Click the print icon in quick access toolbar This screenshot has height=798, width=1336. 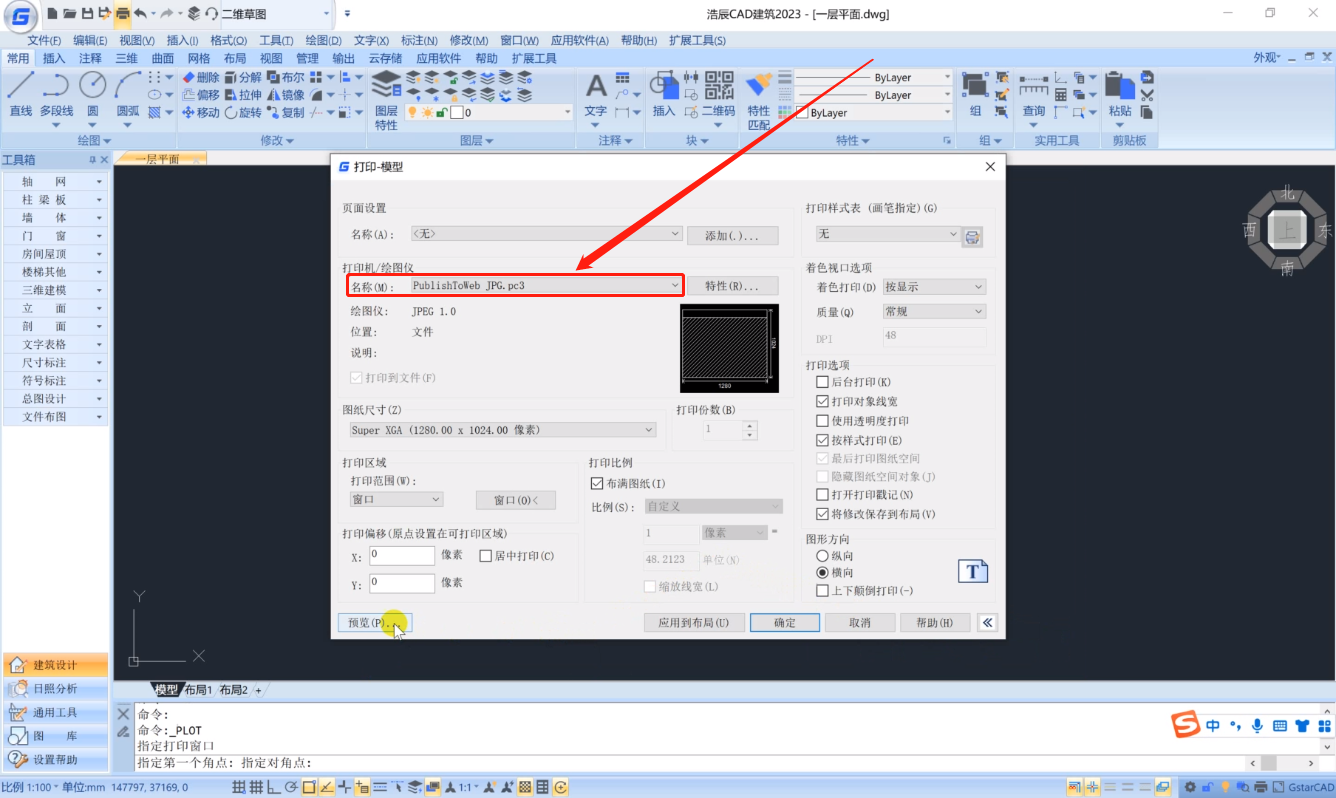tap(122, 13)
